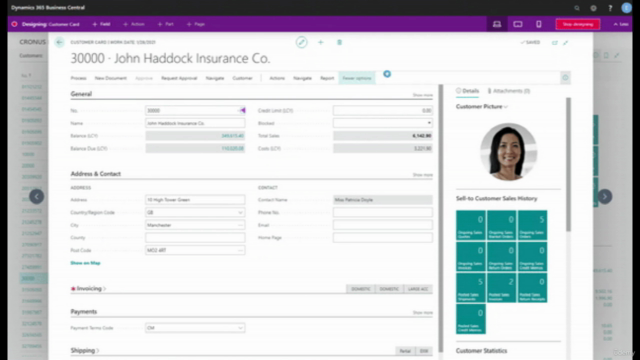Click the customer picture thumbnail

[x=509, y=152]
